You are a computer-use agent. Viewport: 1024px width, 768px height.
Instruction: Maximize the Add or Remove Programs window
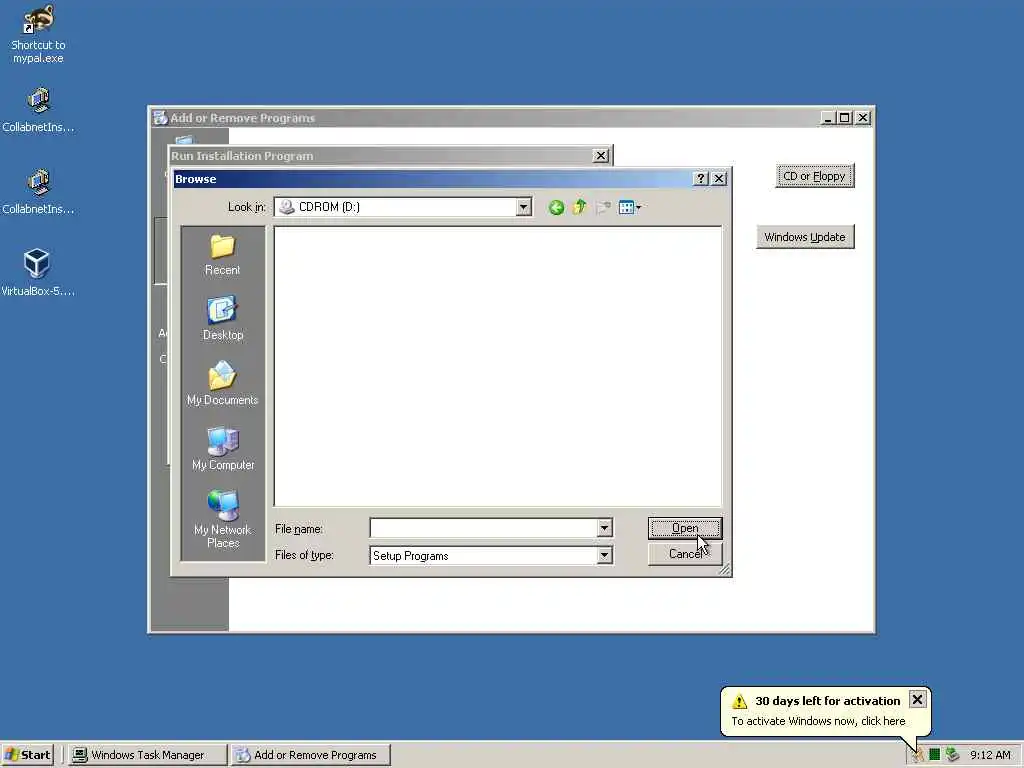(x=844, y=118)
